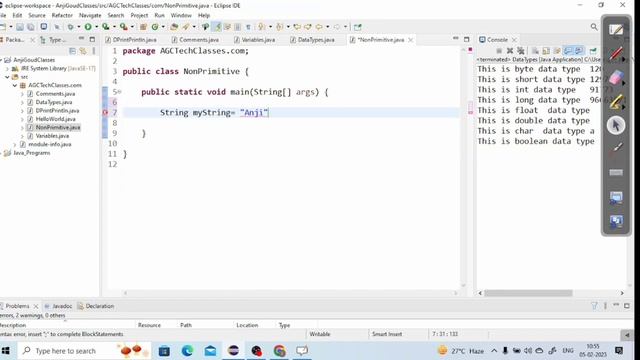Click the Clear Console icon

535,51
